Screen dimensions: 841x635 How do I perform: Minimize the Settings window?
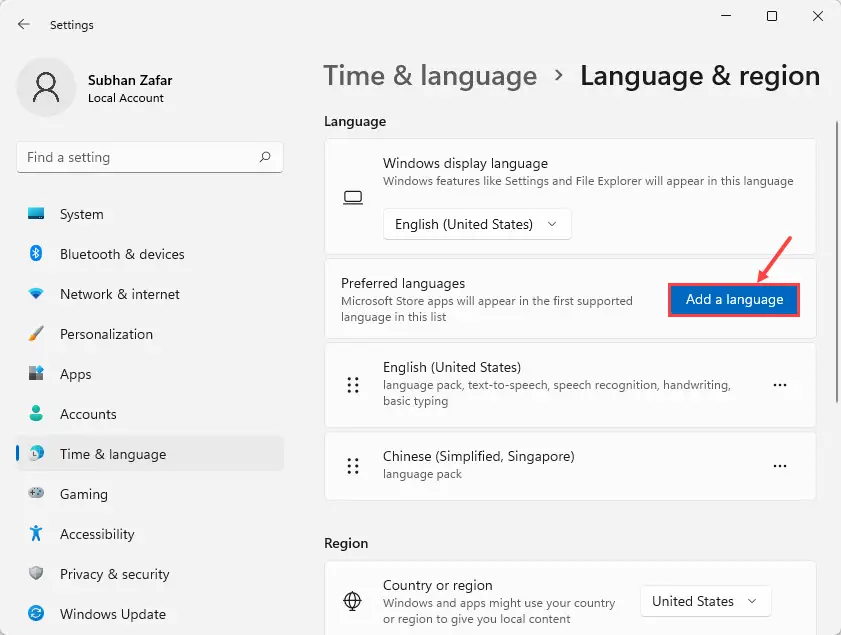(726, 16)
